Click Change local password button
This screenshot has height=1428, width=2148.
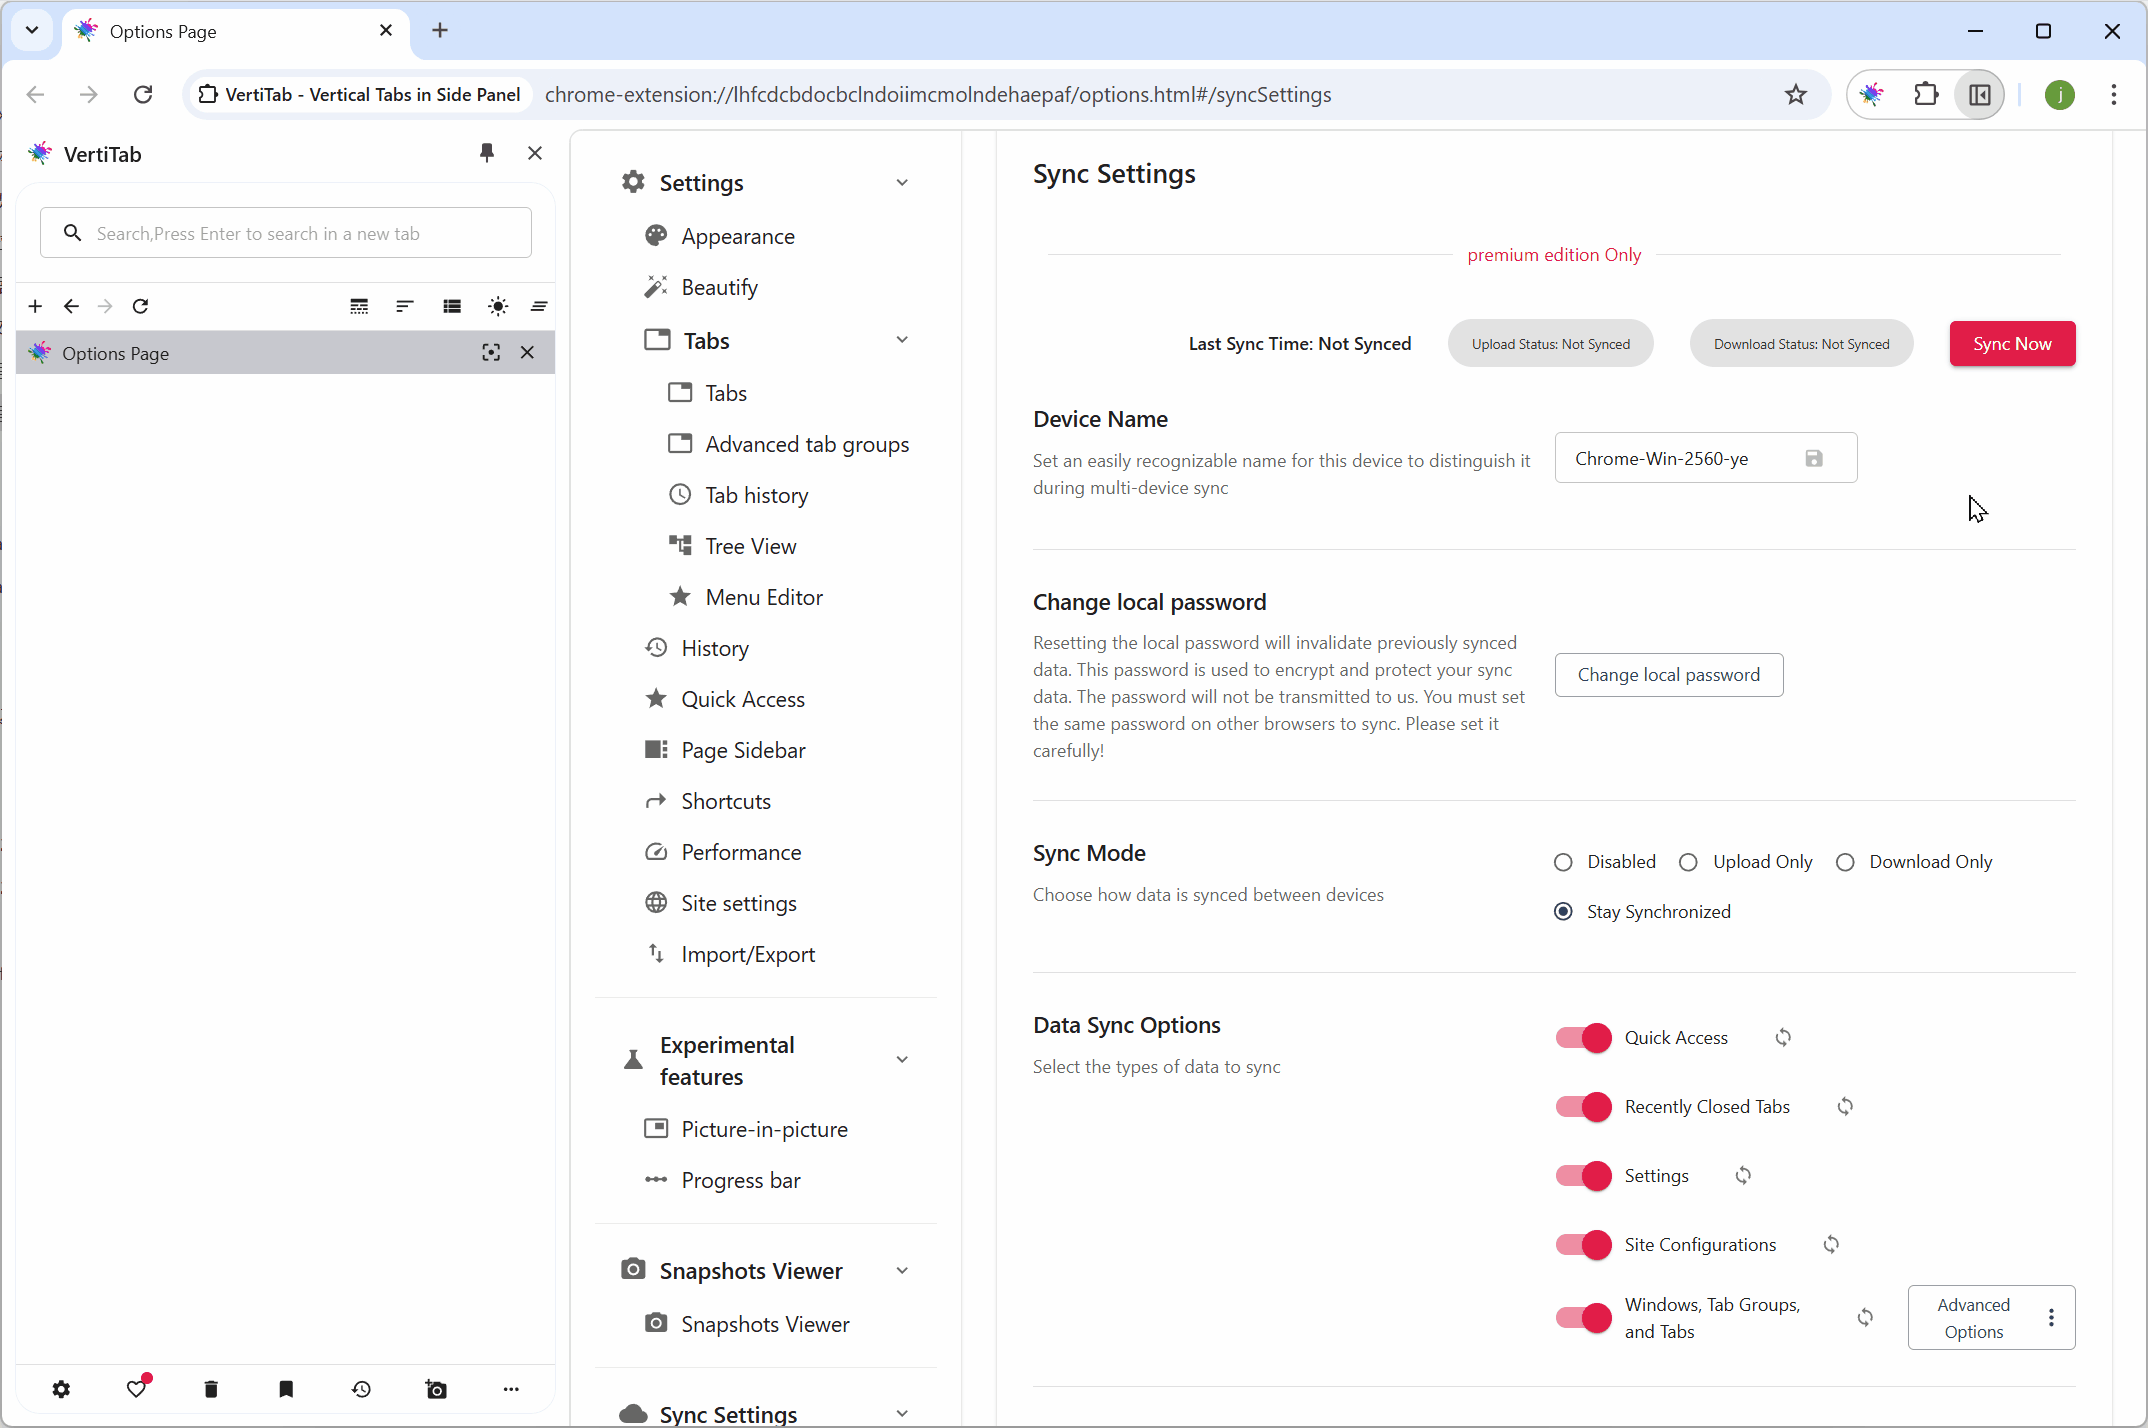click(1668, 675)
